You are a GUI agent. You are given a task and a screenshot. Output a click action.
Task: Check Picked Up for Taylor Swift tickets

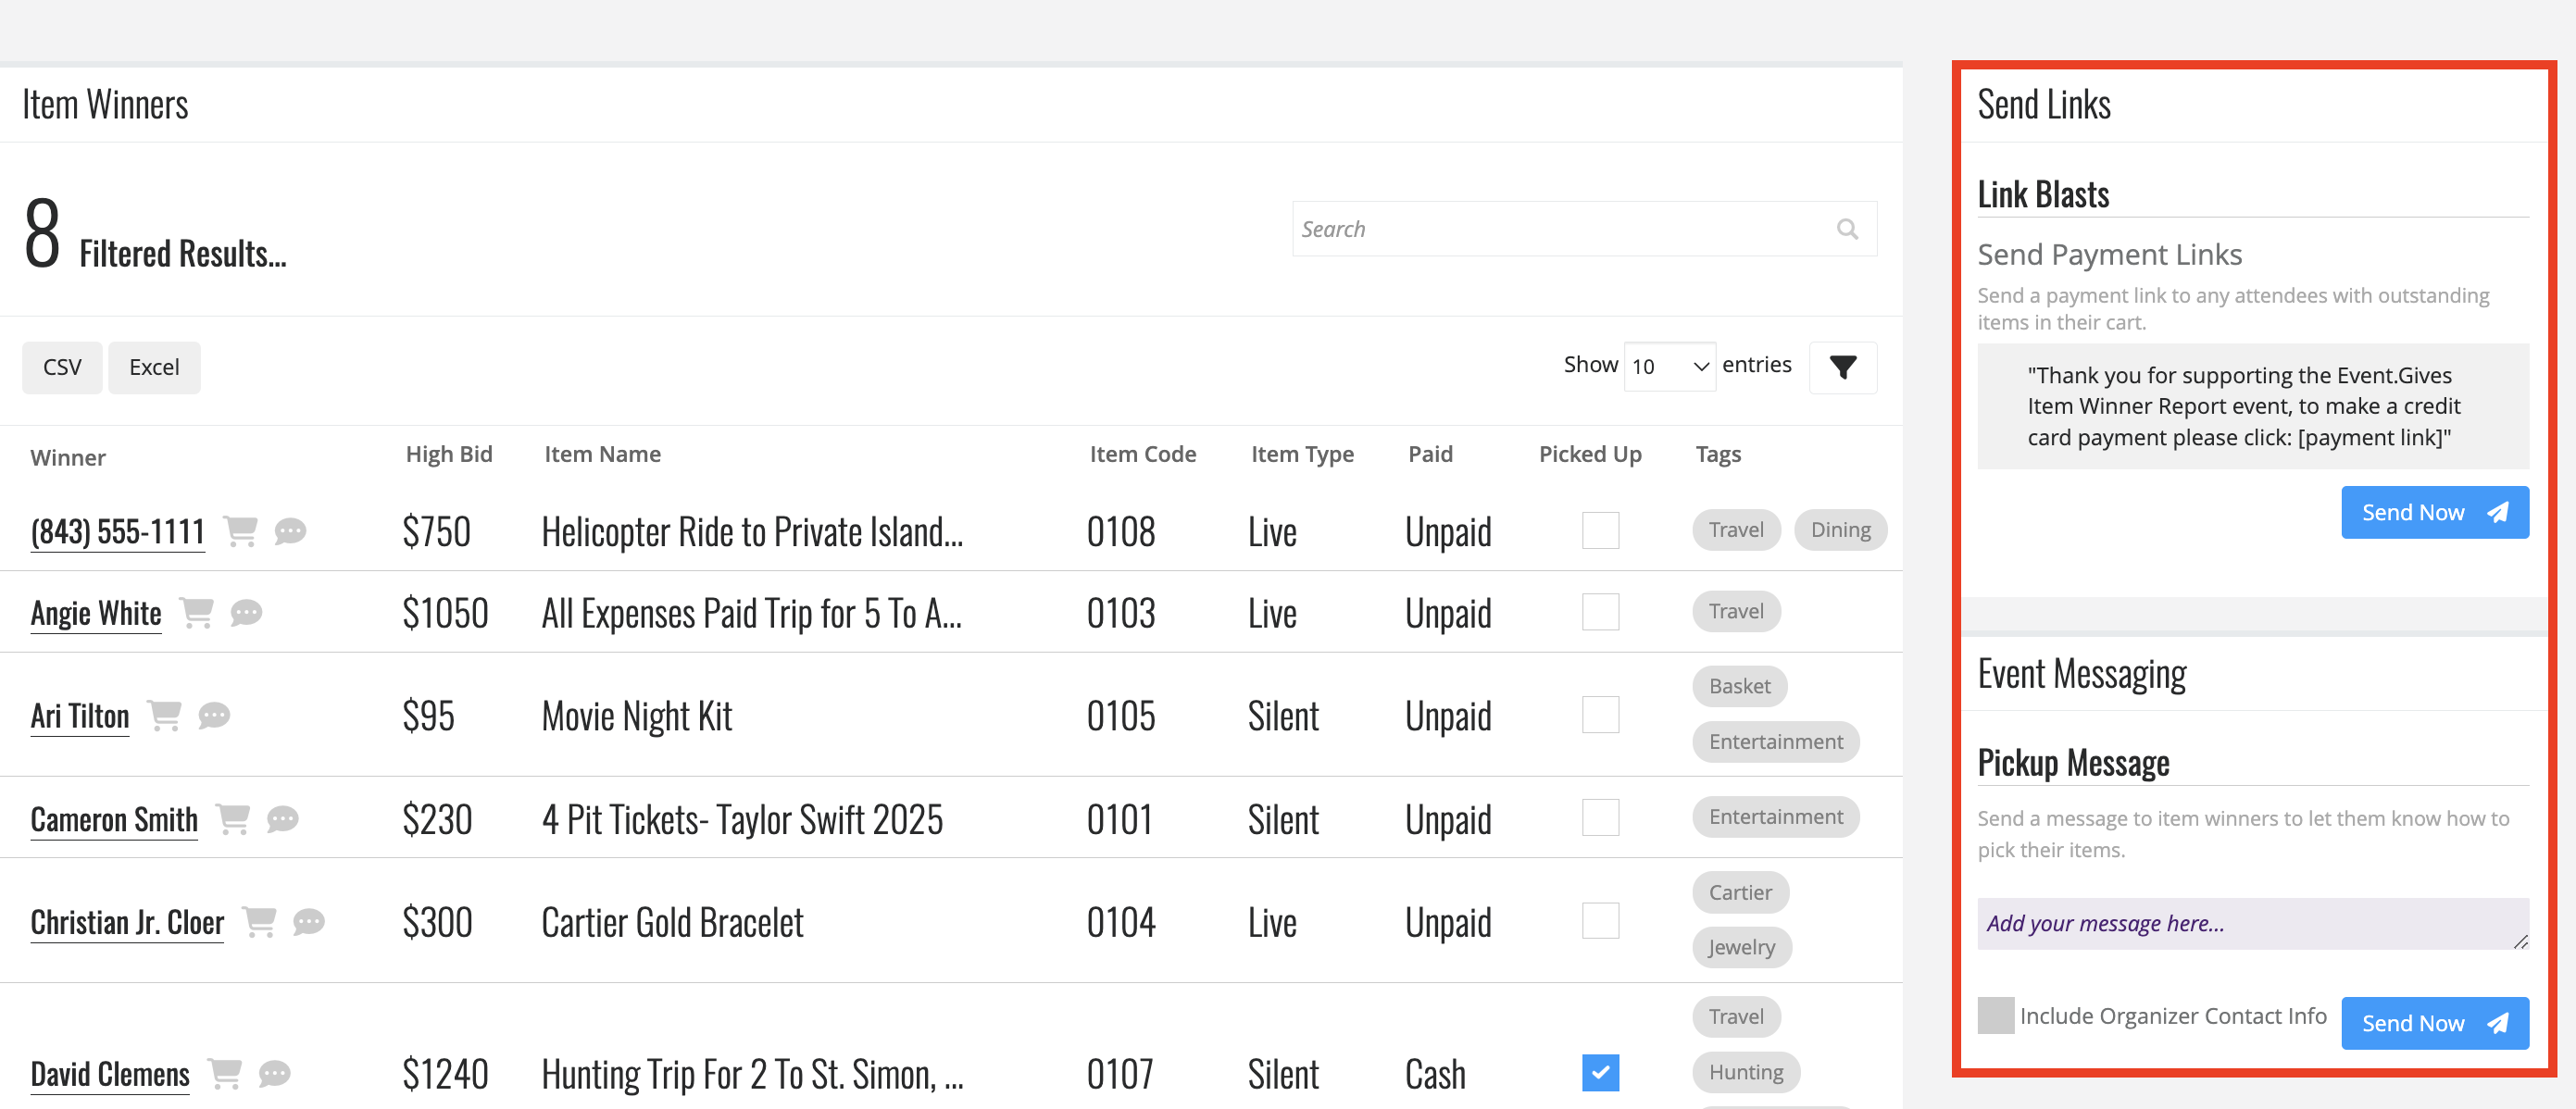1600,818
